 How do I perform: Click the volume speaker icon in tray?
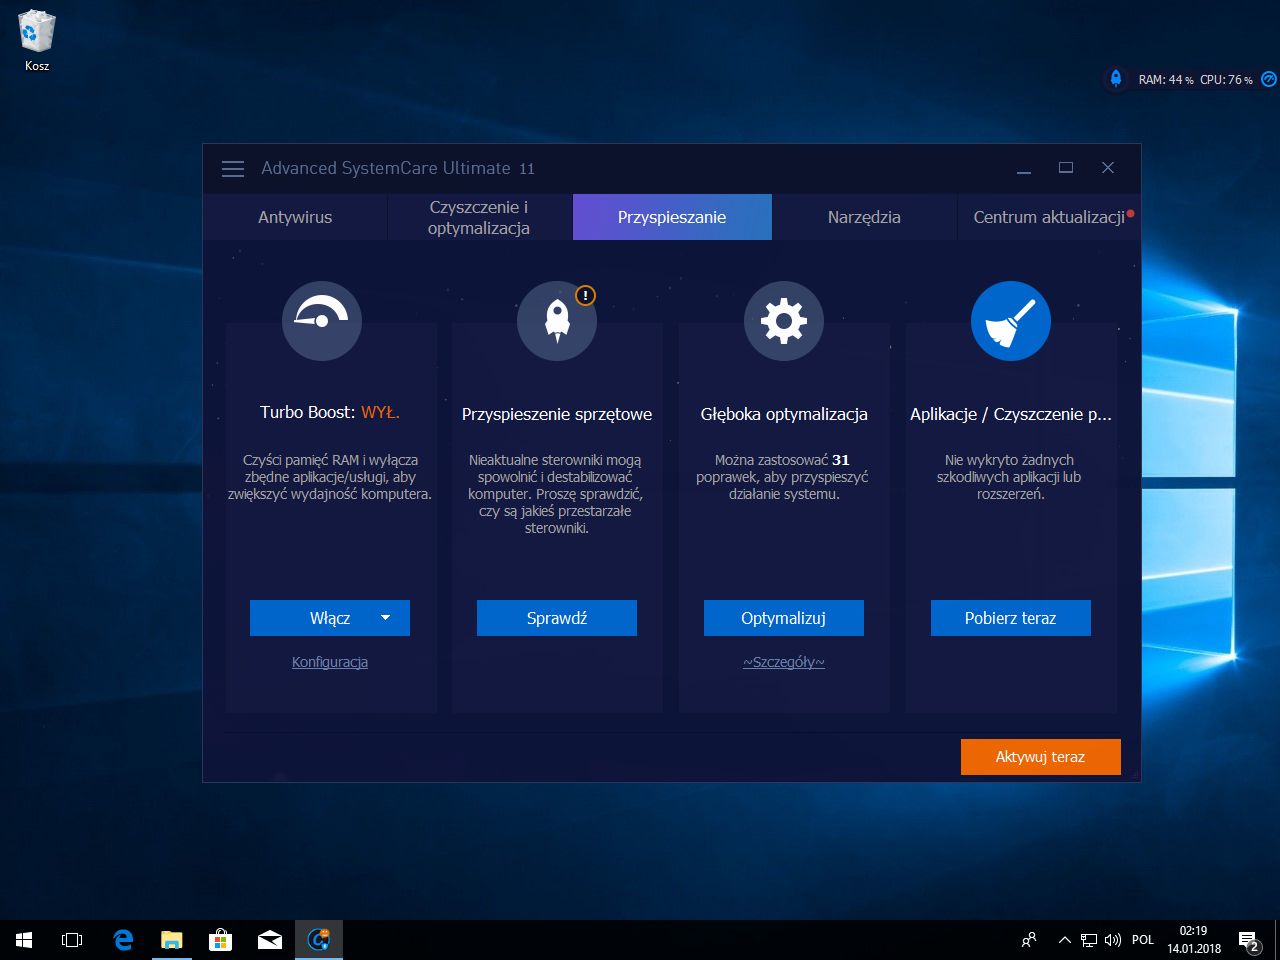click(x=1112, y=940)
